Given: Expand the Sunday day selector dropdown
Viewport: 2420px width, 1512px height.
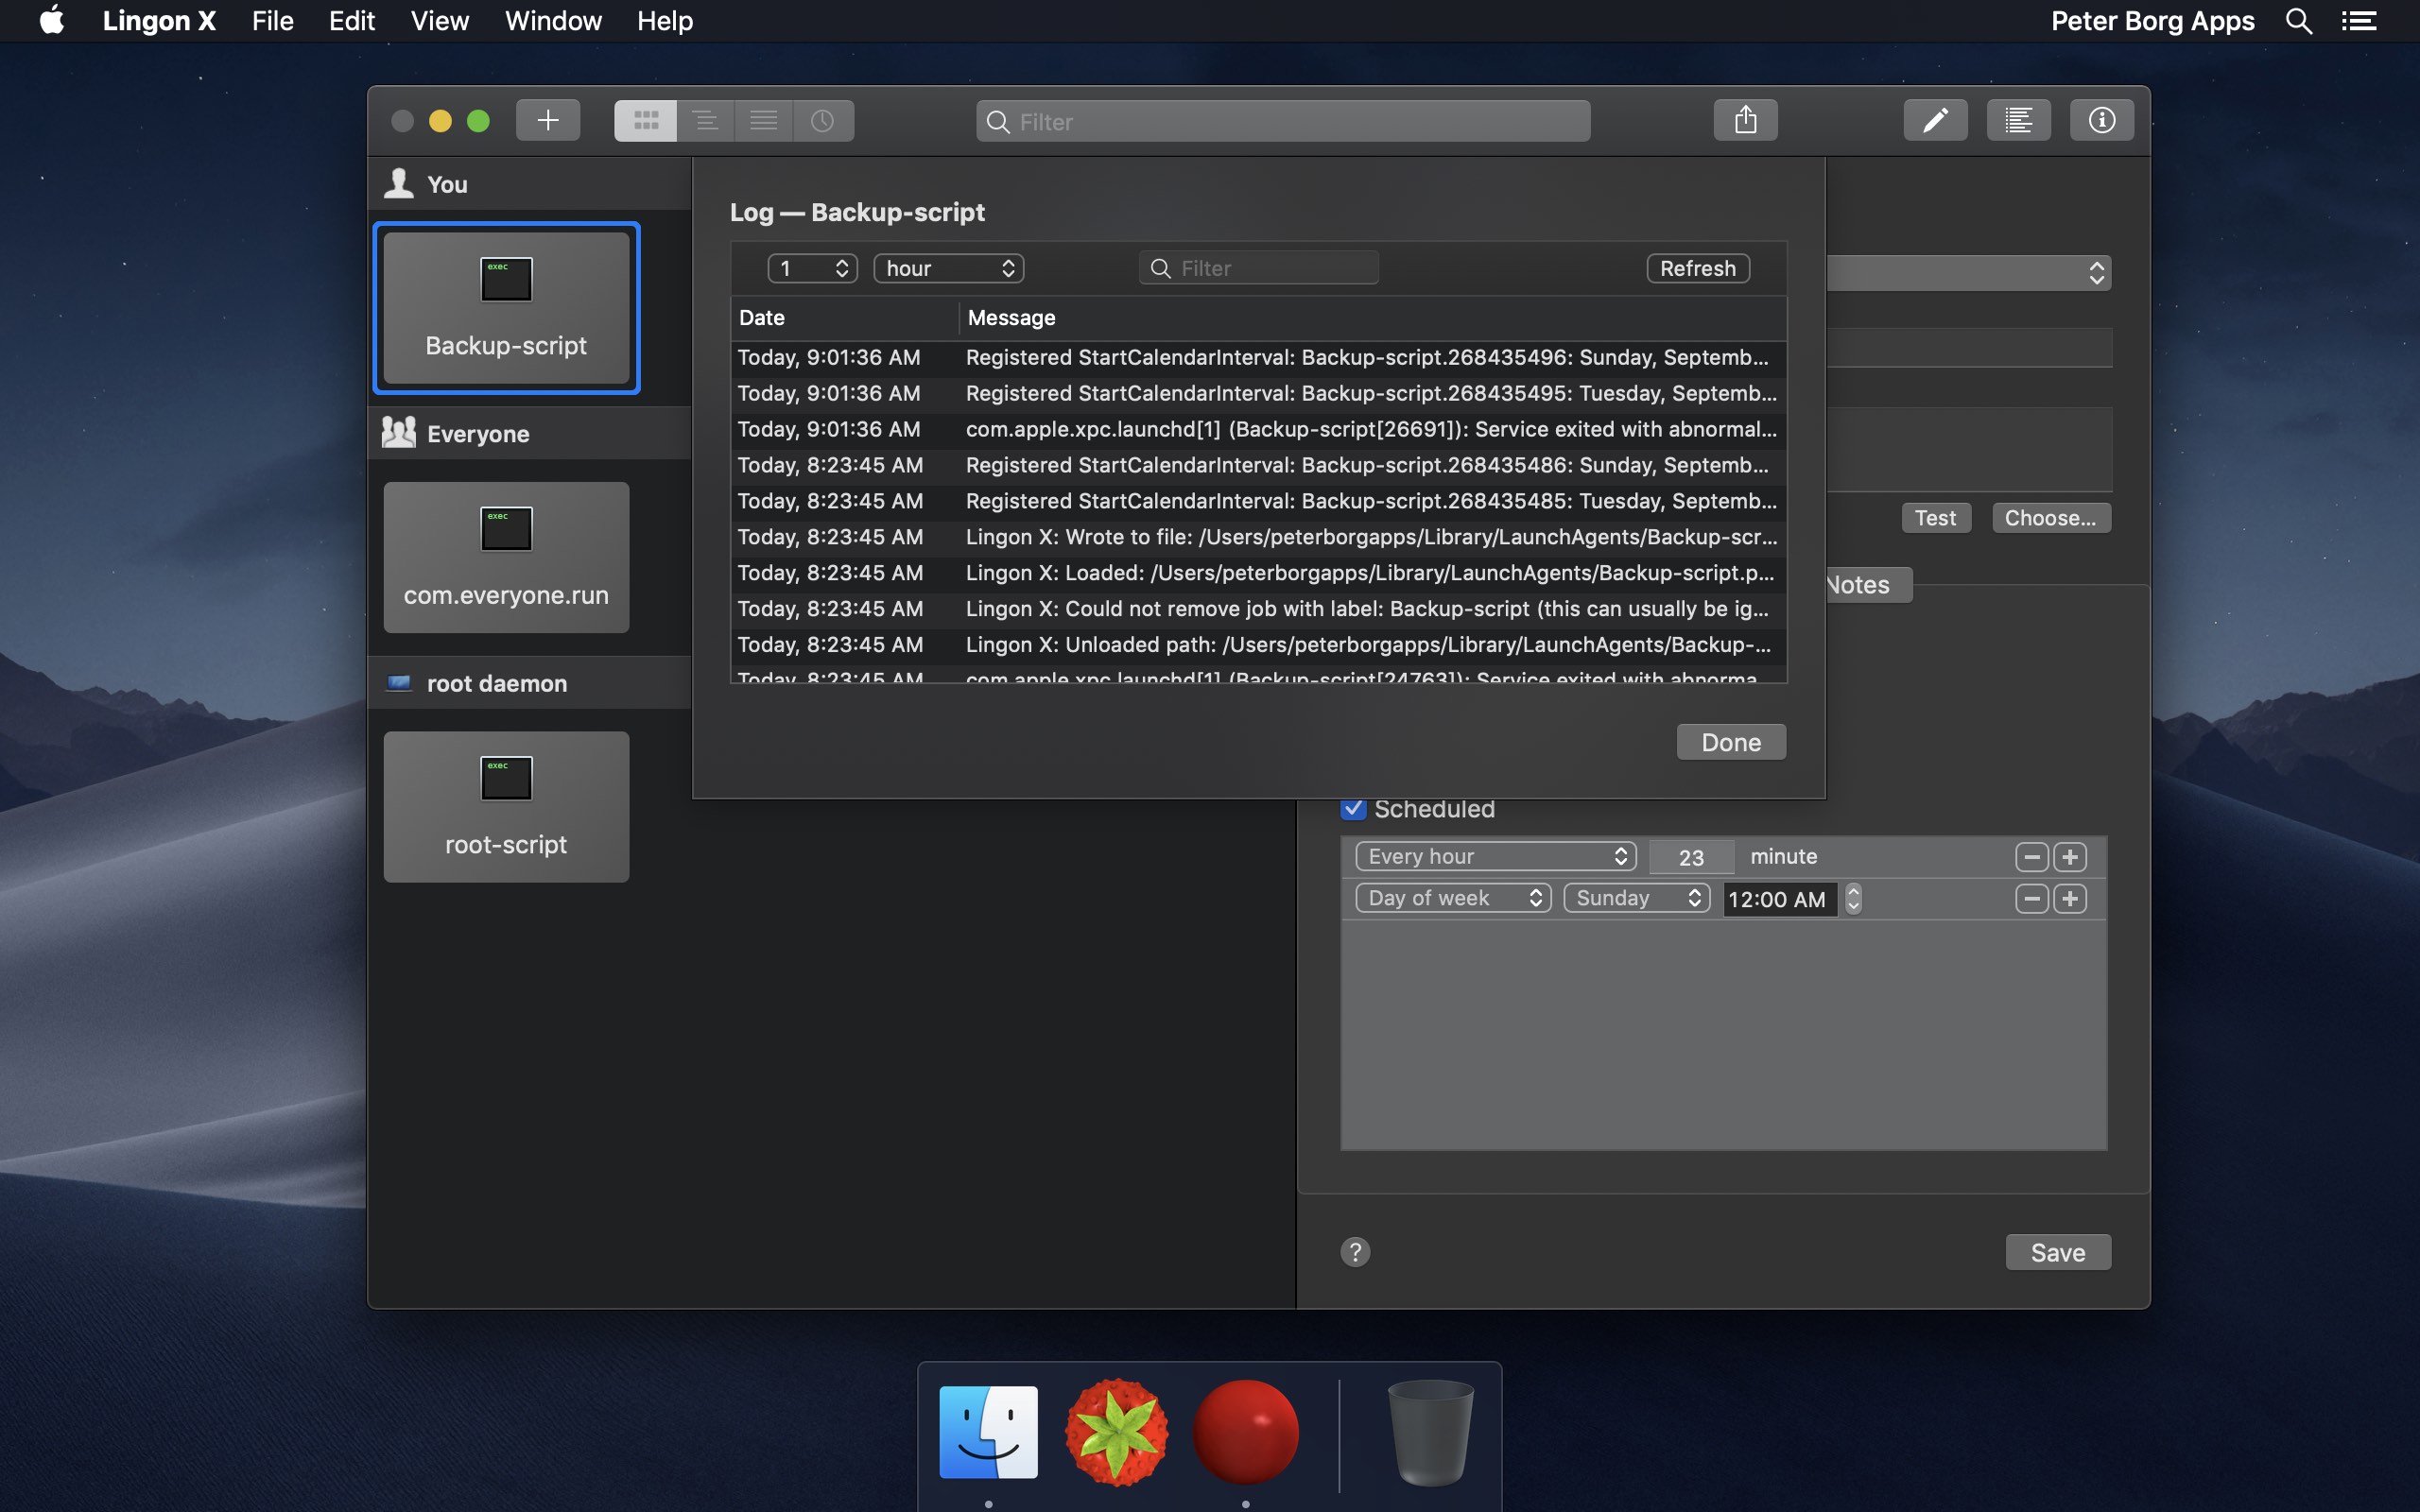Looking at the screenshot, I should coord(1634,897).
